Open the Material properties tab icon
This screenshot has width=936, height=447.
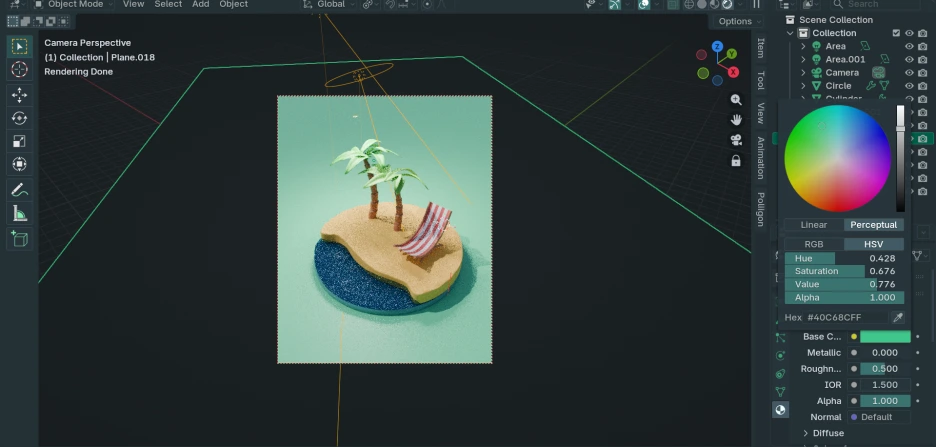tap(780, 409)
